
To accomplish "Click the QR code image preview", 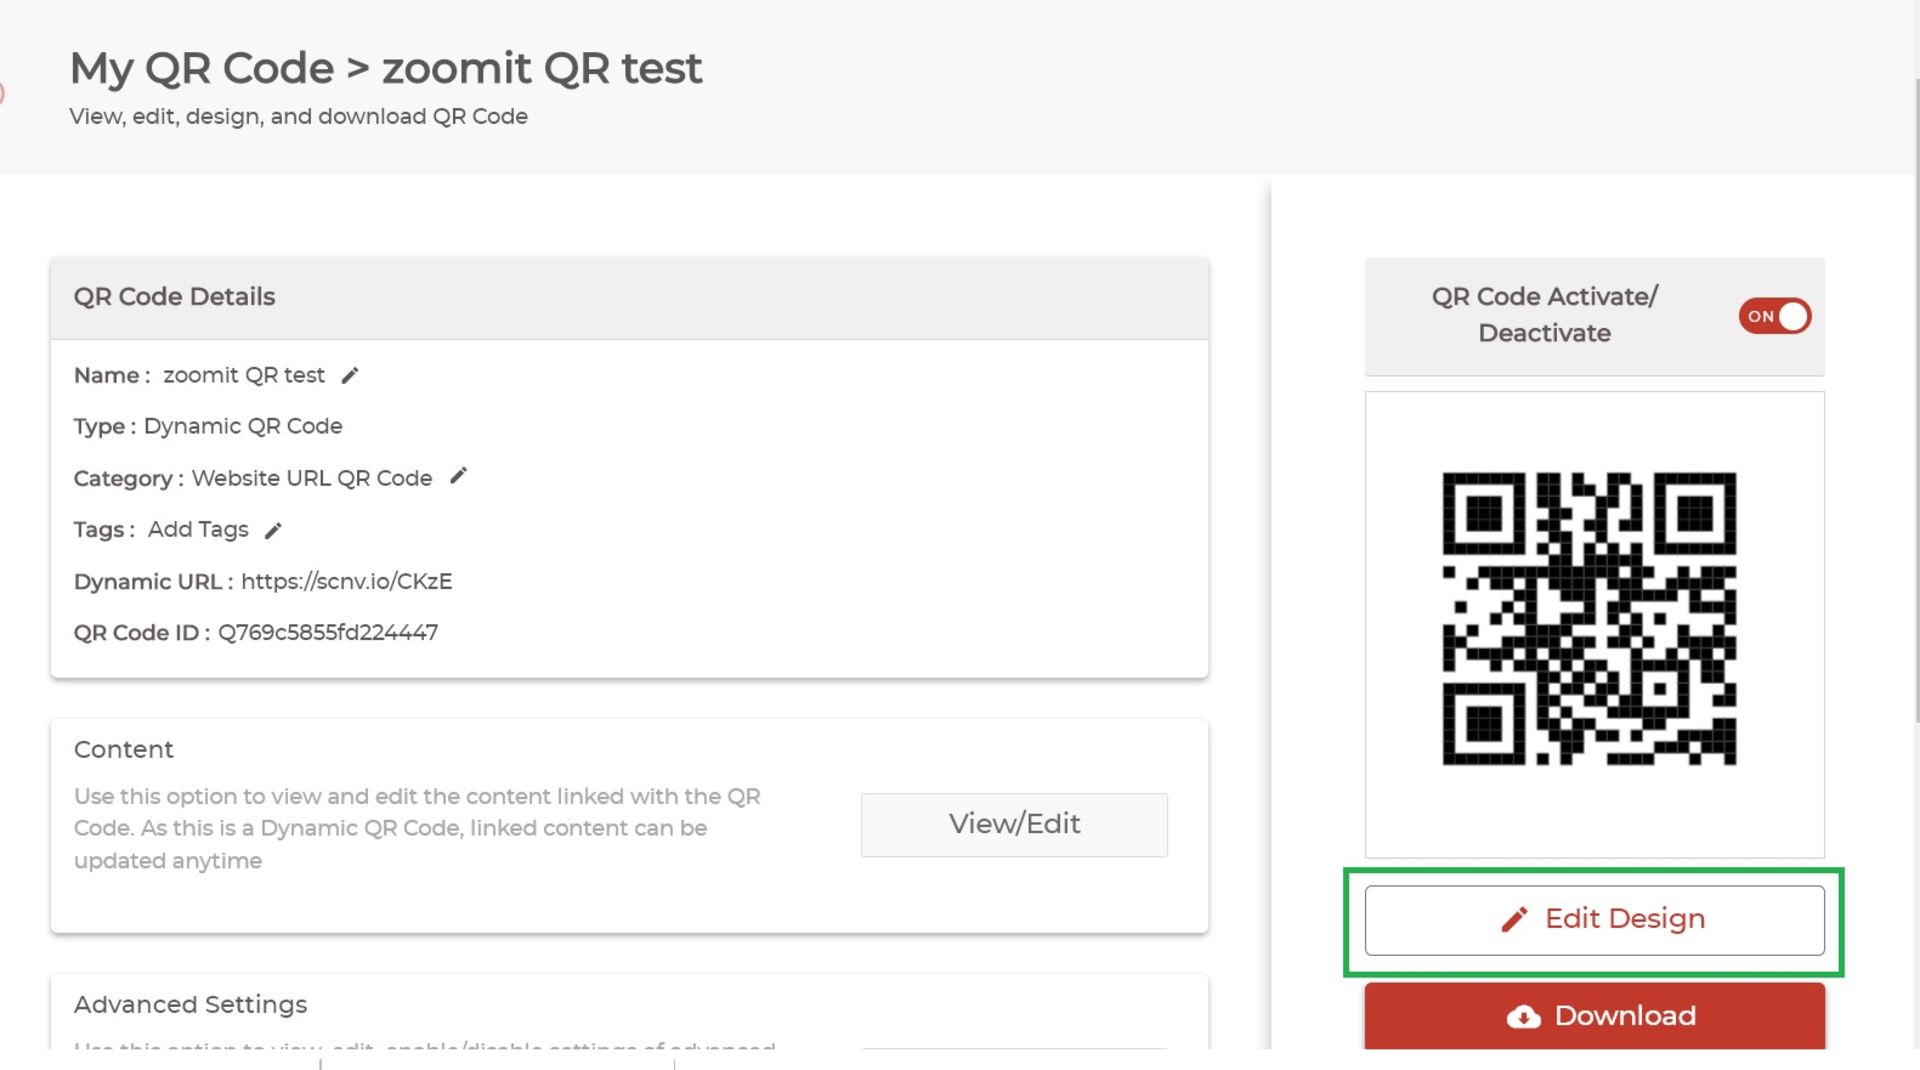I will pos(1589,619).
